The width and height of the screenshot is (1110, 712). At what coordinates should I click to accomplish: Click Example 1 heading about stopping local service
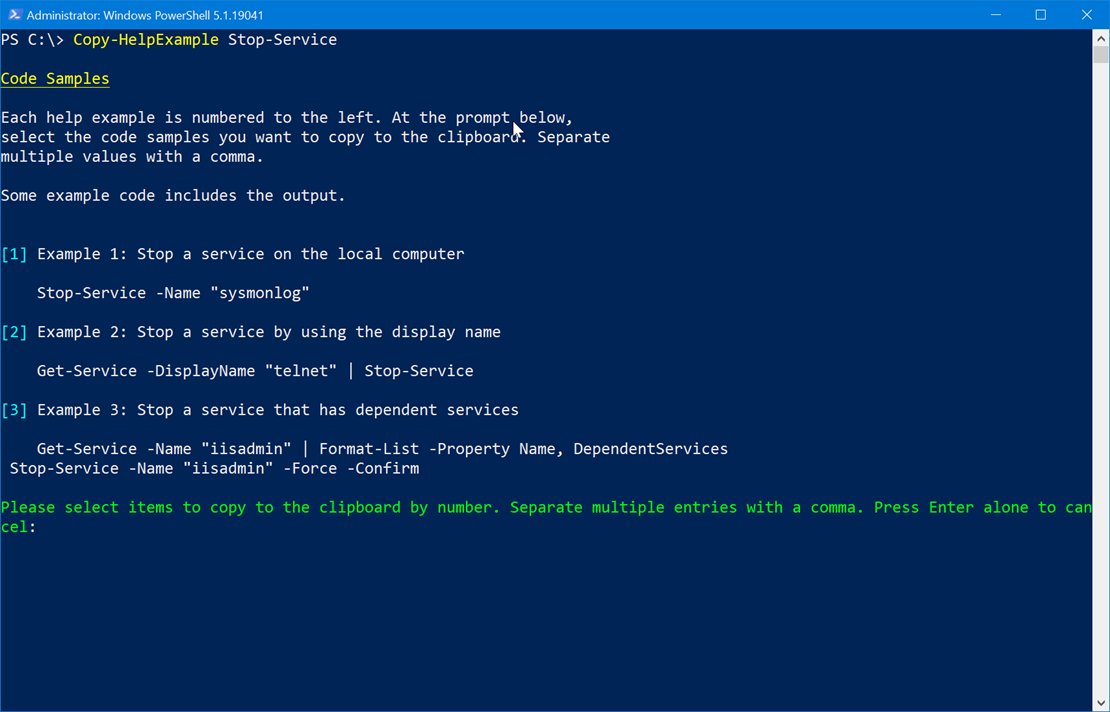(x=250, y=253)
